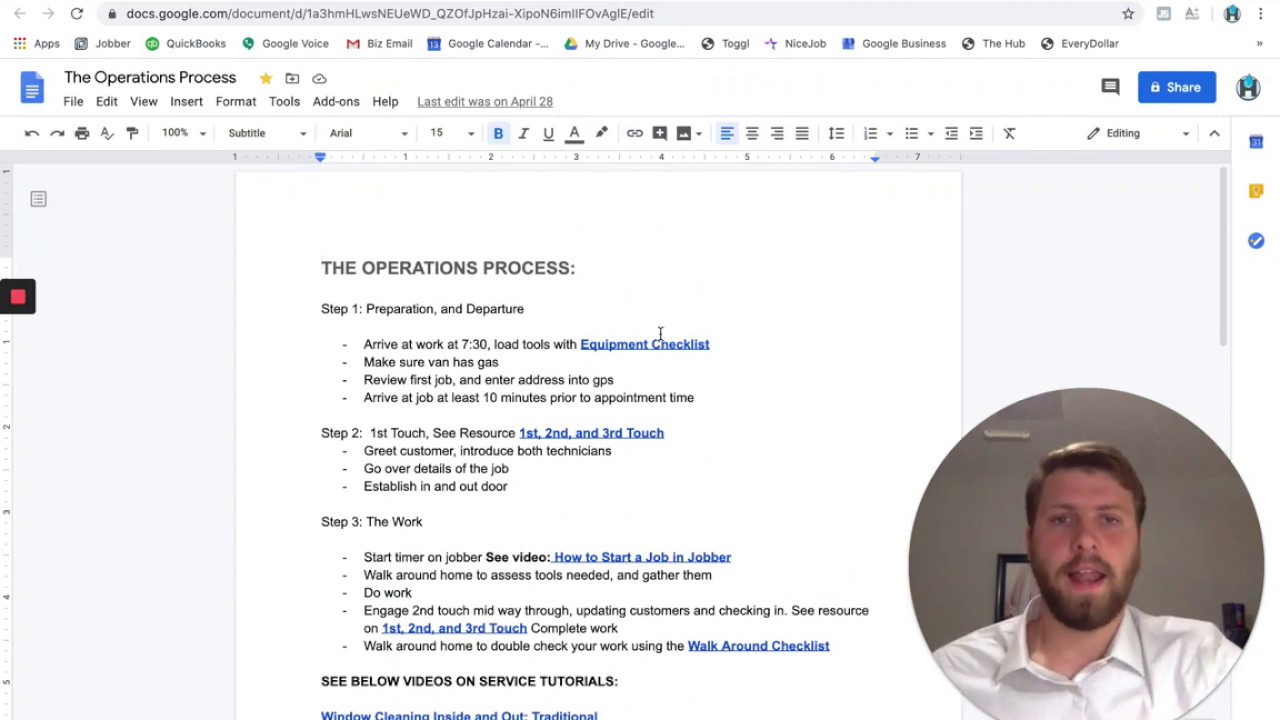Go to Docs home via the blue logo

[x=32, y=87]
